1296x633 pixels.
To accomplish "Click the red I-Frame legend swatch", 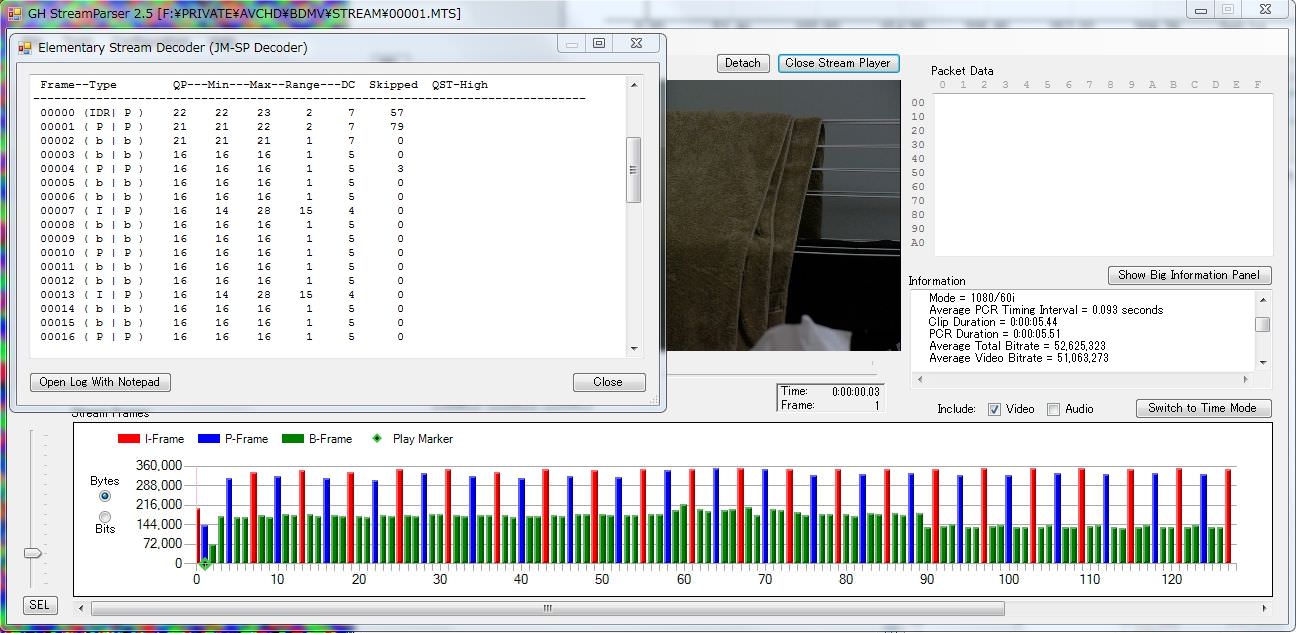I will pyautogui.click(x=129, y=439).
